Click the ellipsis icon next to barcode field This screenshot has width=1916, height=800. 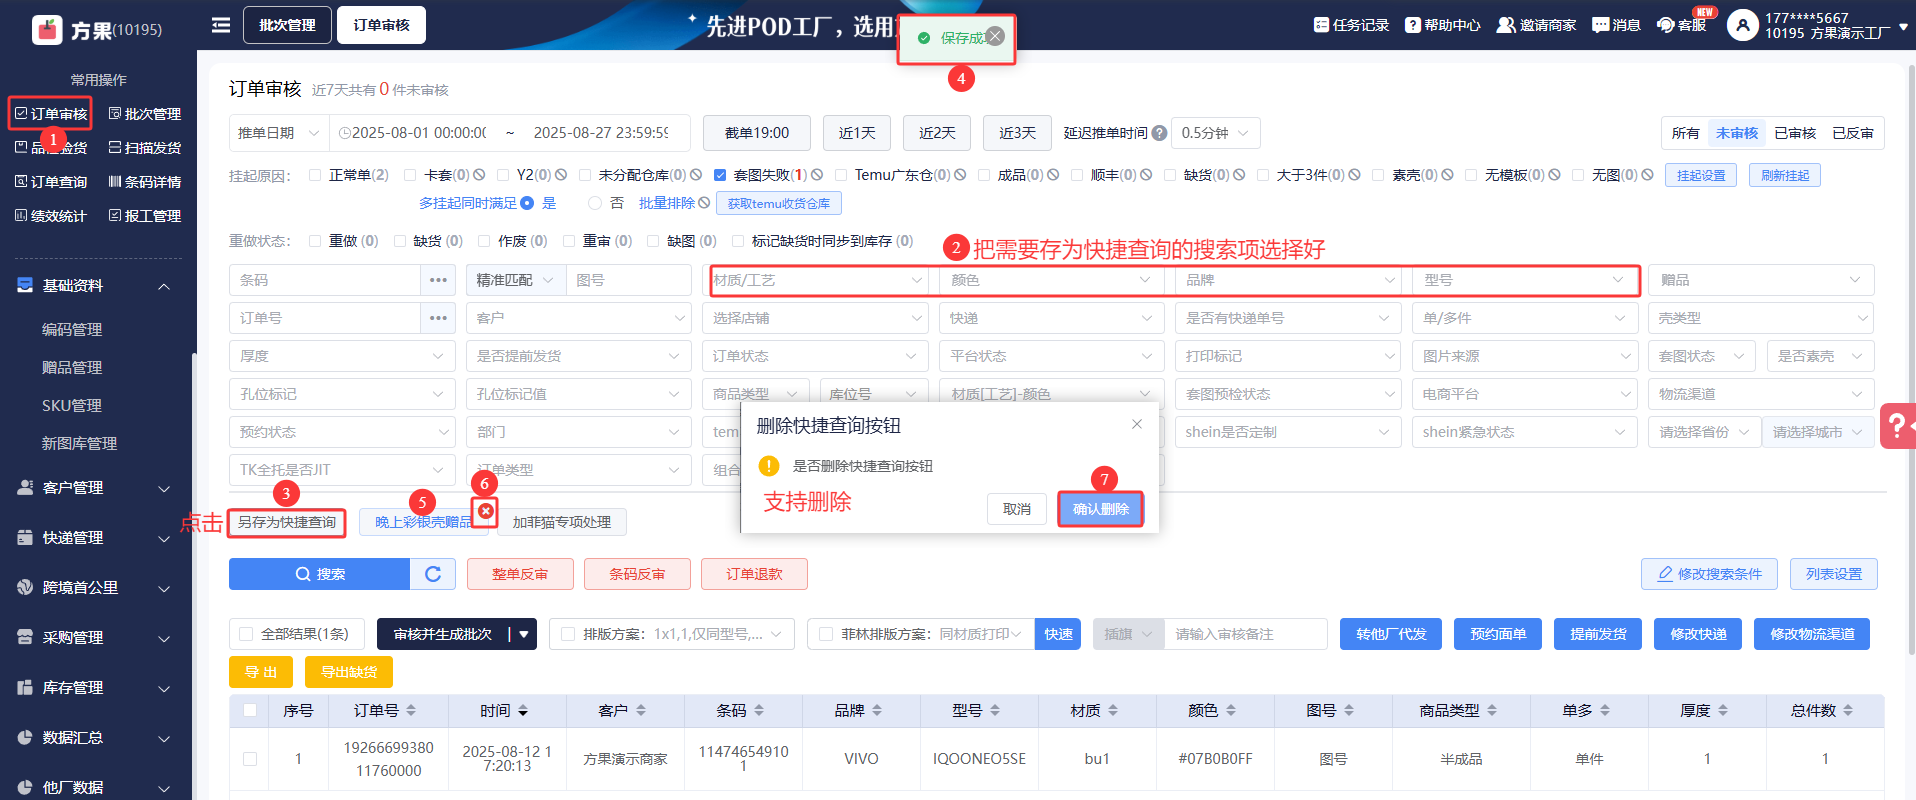(438, 280)
